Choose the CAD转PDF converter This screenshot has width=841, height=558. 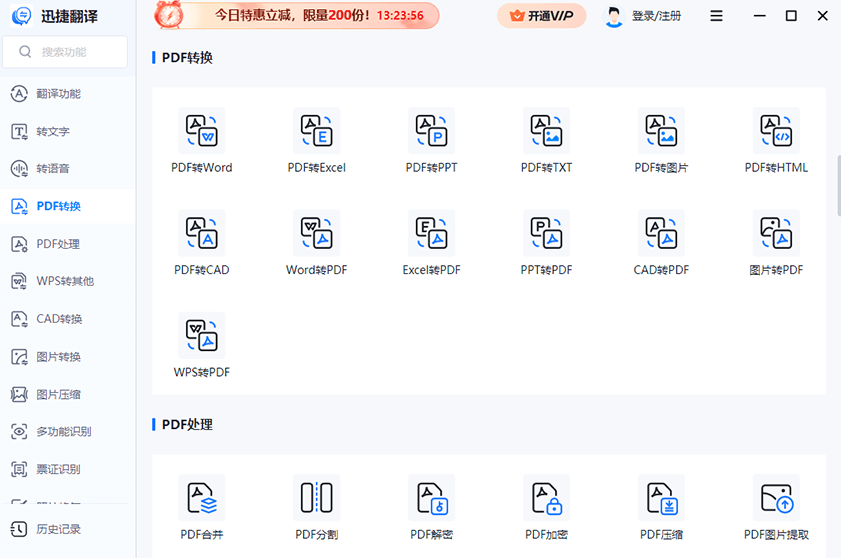(x=661, y=243)
